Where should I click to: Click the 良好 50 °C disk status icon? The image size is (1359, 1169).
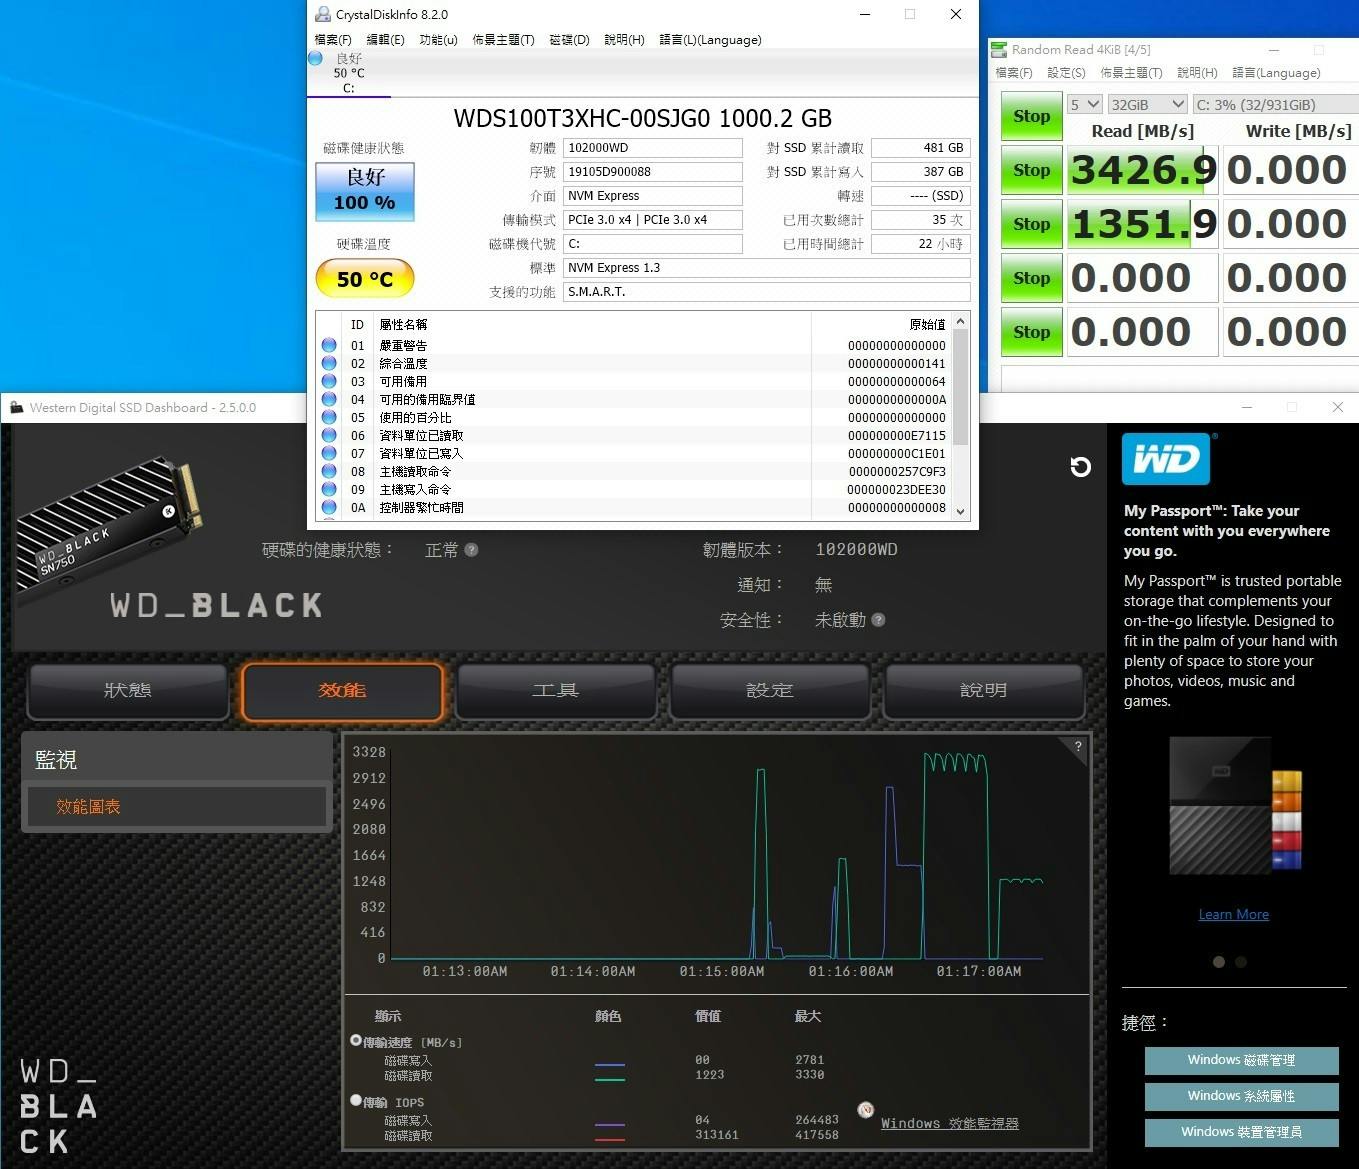coord(316,59)
